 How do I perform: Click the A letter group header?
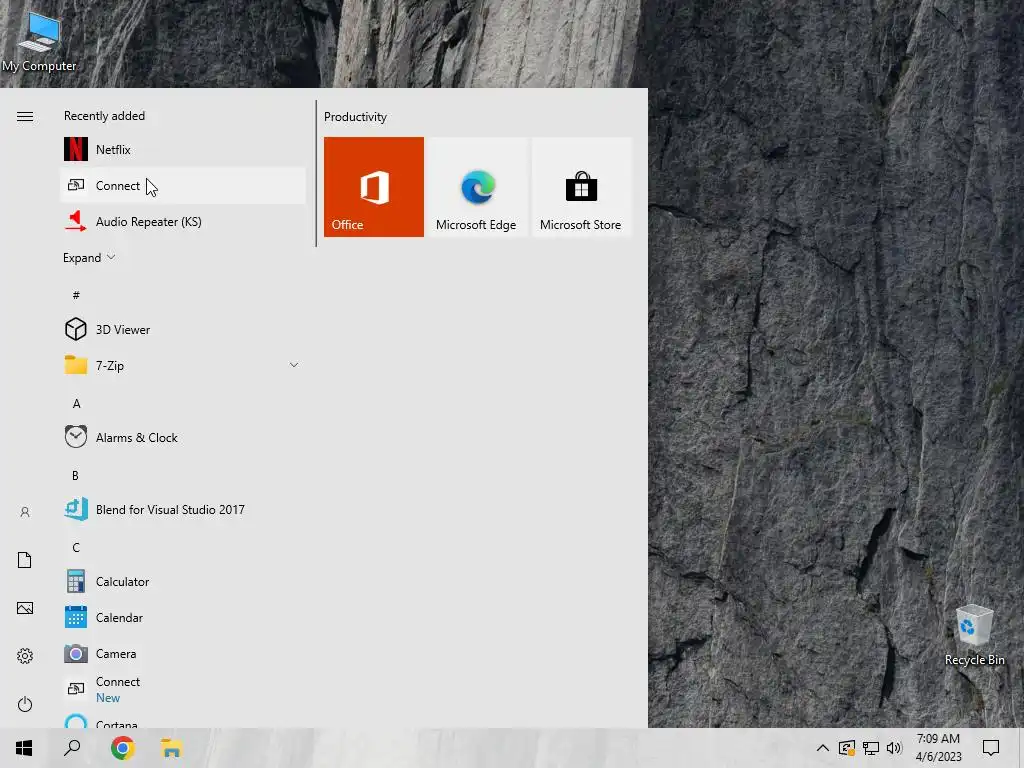76,404
